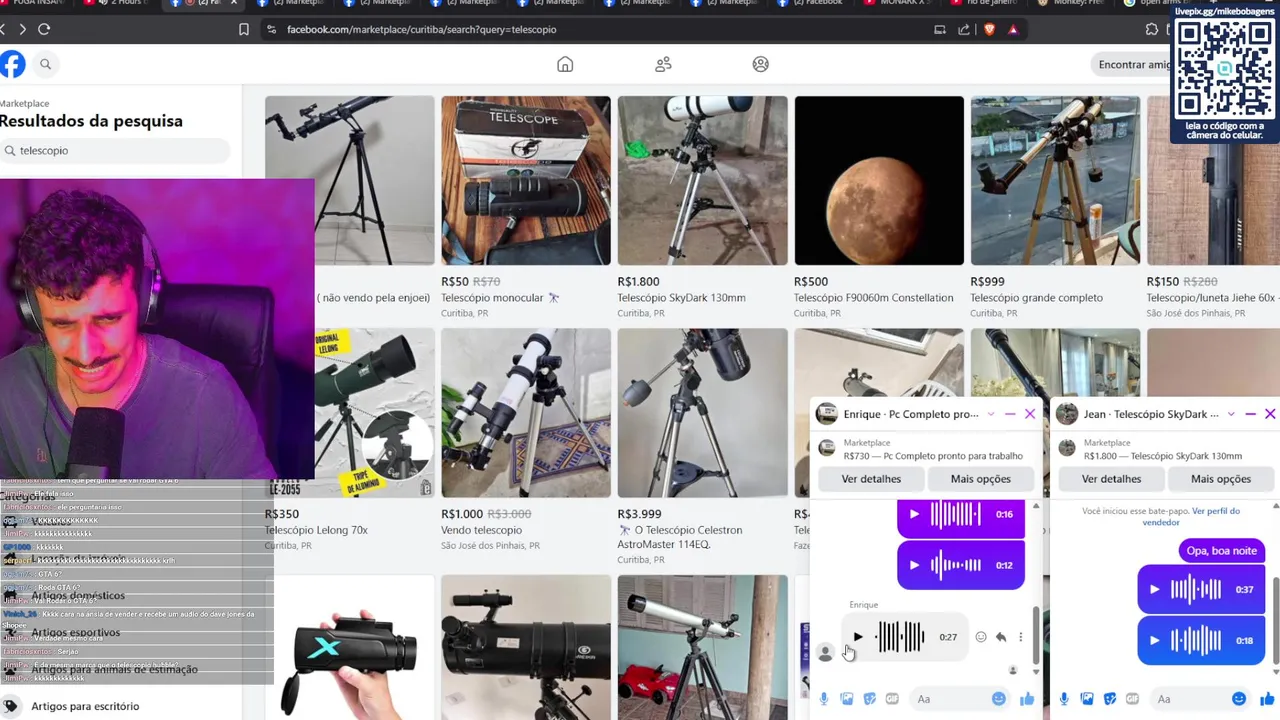The width and height of the screenshot is (1280, 720).
Task: Click Ver detalhes in Enrique chat
Action: [x=871, y=479]
